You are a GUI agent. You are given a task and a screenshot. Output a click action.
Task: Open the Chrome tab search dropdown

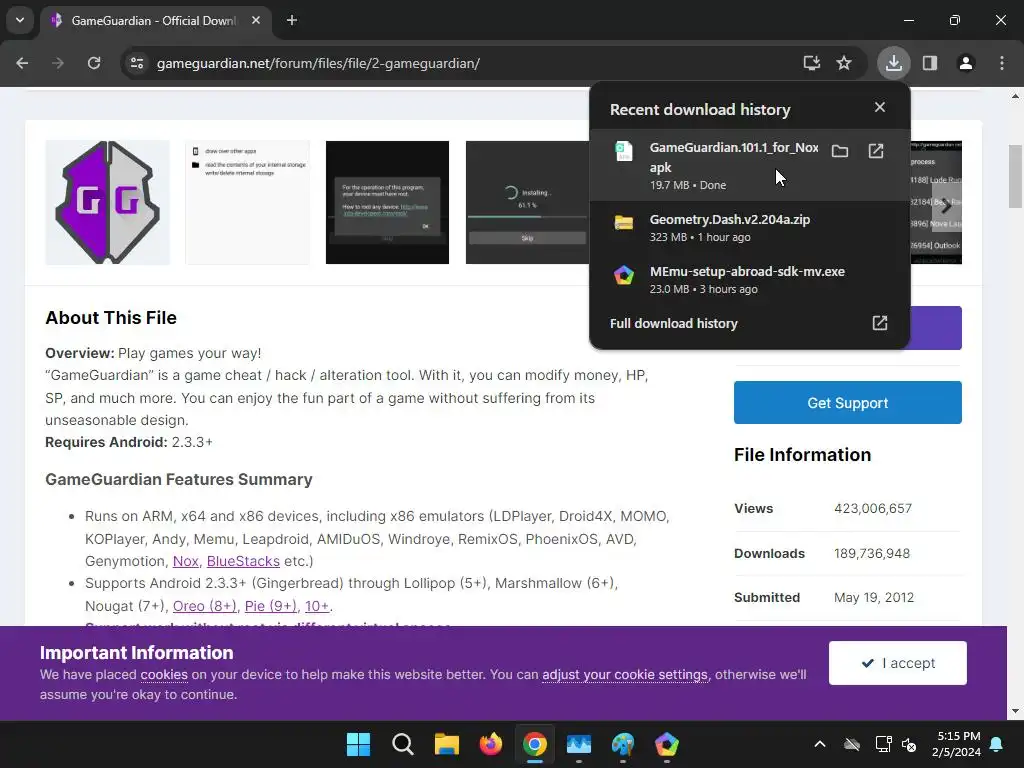[x=20, y=20]
